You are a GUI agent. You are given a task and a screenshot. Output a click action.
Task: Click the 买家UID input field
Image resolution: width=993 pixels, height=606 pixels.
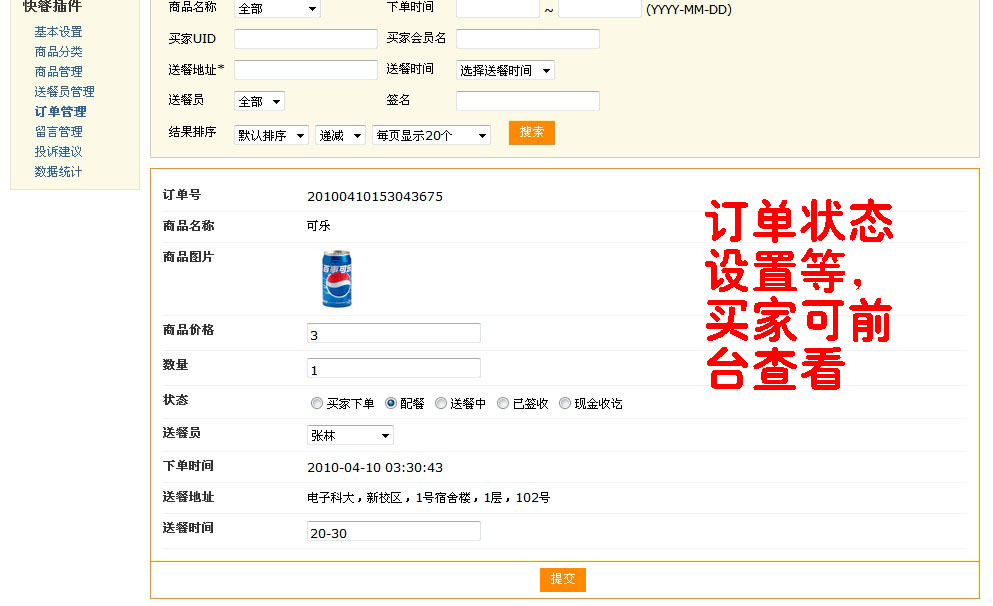pyautogui.click(x=306, y=39)
